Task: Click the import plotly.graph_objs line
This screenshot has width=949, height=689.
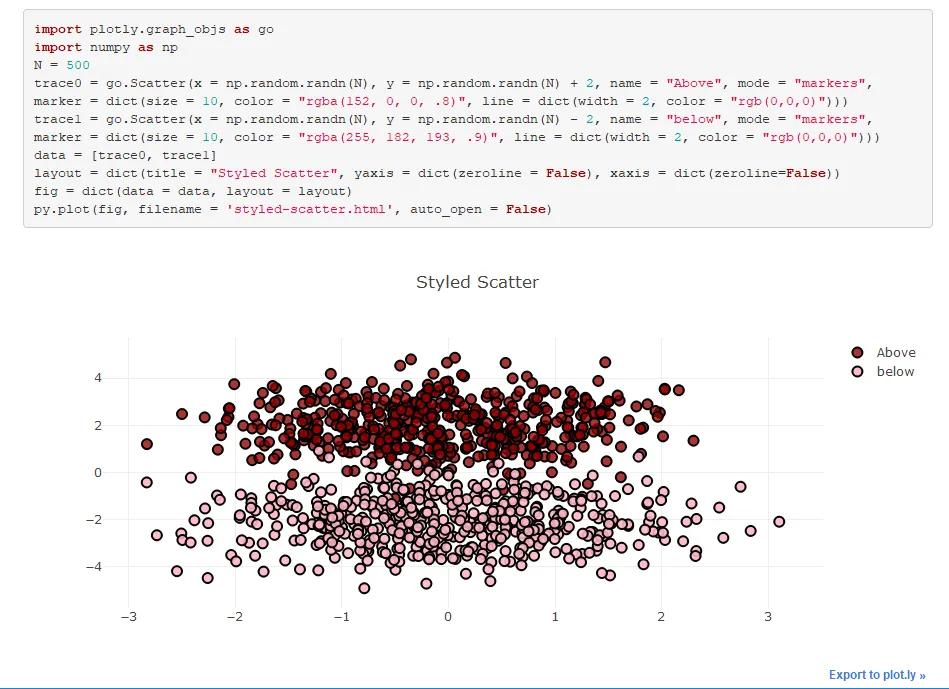Action: pyautogui.click(x=154, y=29)
